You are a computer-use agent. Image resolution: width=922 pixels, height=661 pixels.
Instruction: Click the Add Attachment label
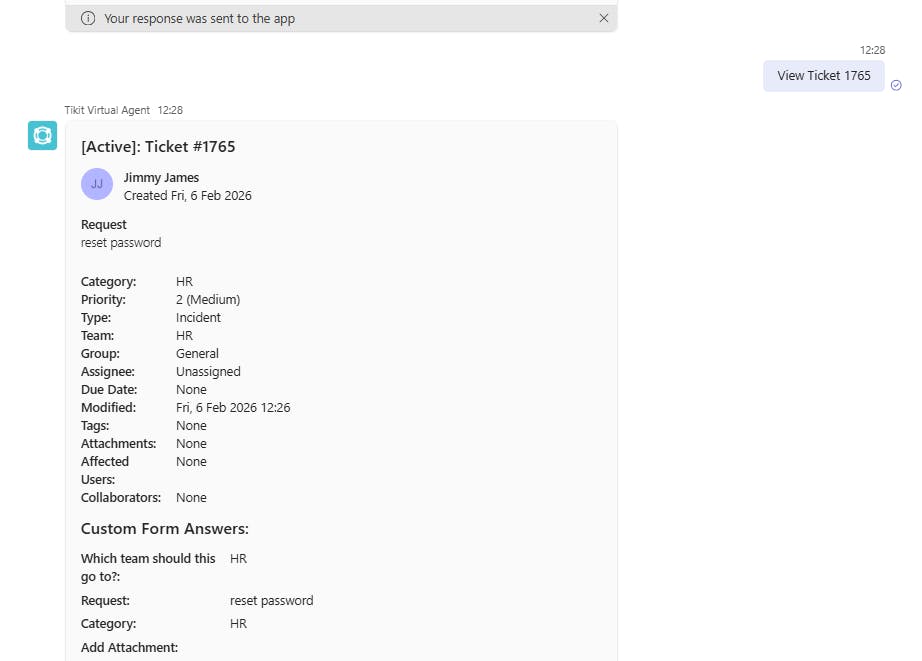[129, 648]
